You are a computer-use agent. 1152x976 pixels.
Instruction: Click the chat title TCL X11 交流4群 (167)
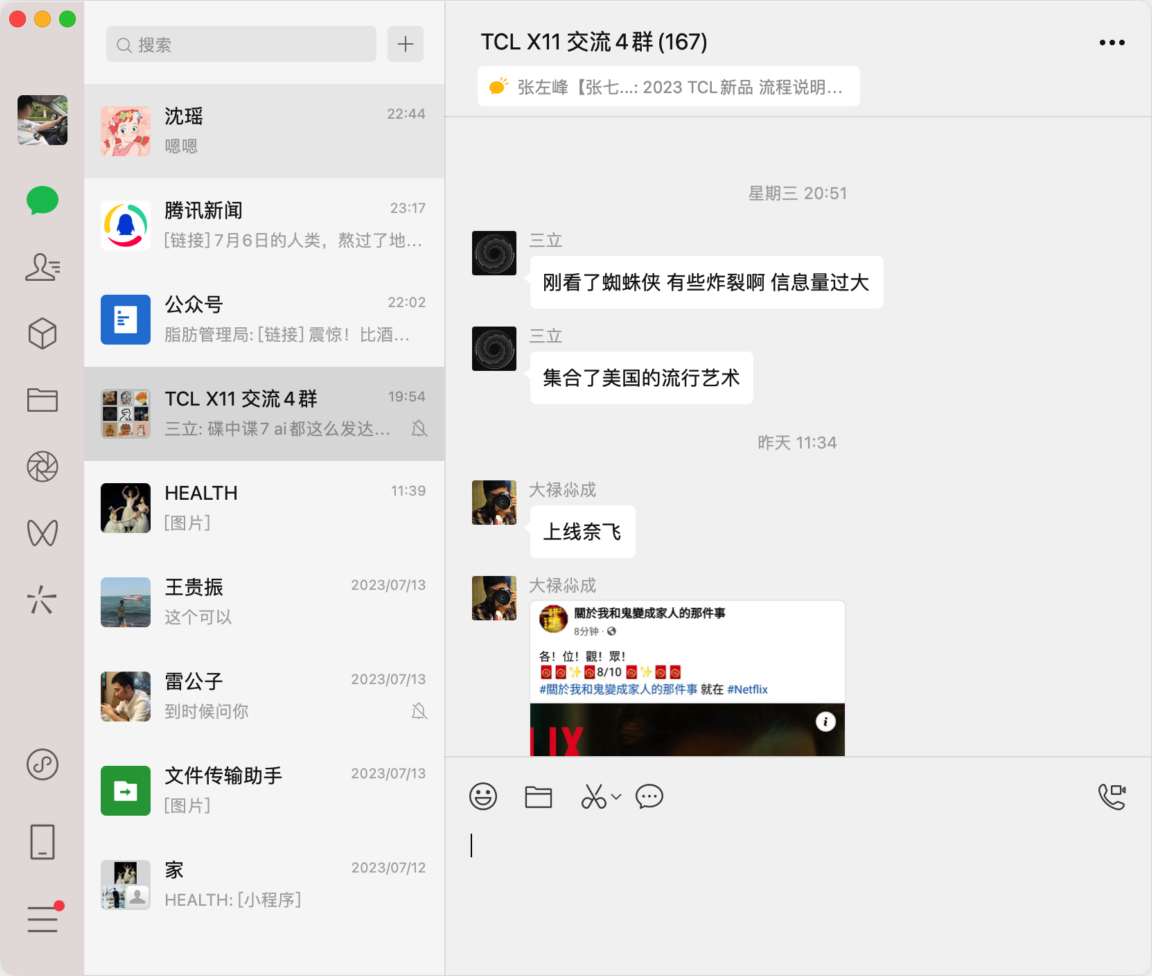(594, 42)
